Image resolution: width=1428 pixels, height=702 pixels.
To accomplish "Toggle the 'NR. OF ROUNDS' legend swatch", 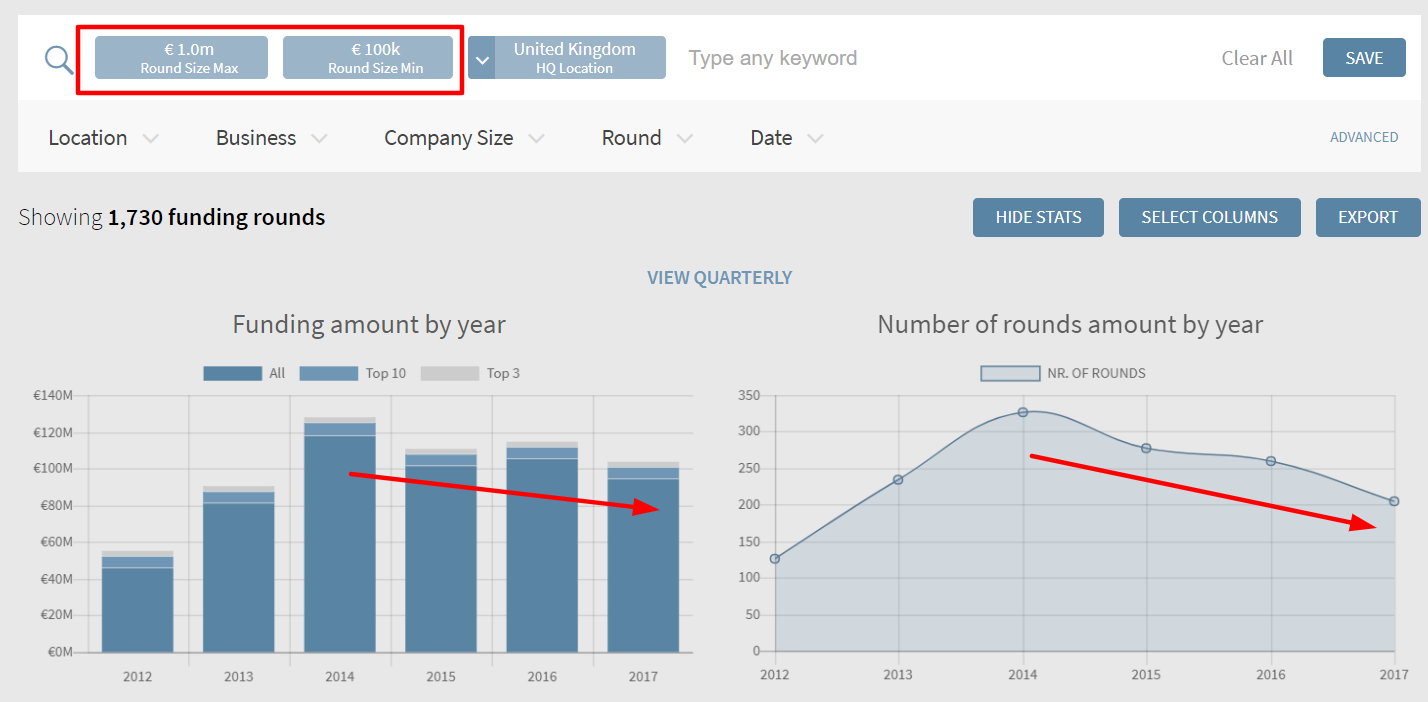I will coord(1009,373).
